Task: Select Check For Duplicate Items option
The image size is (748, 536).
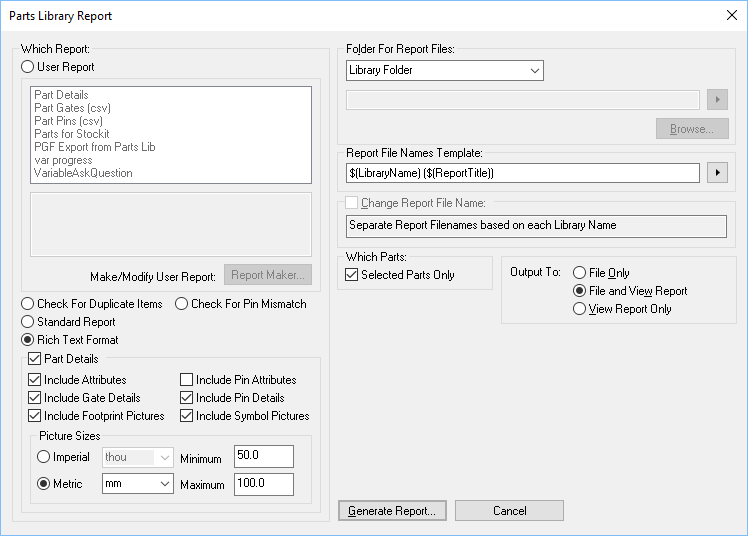Action: [28, 304]
